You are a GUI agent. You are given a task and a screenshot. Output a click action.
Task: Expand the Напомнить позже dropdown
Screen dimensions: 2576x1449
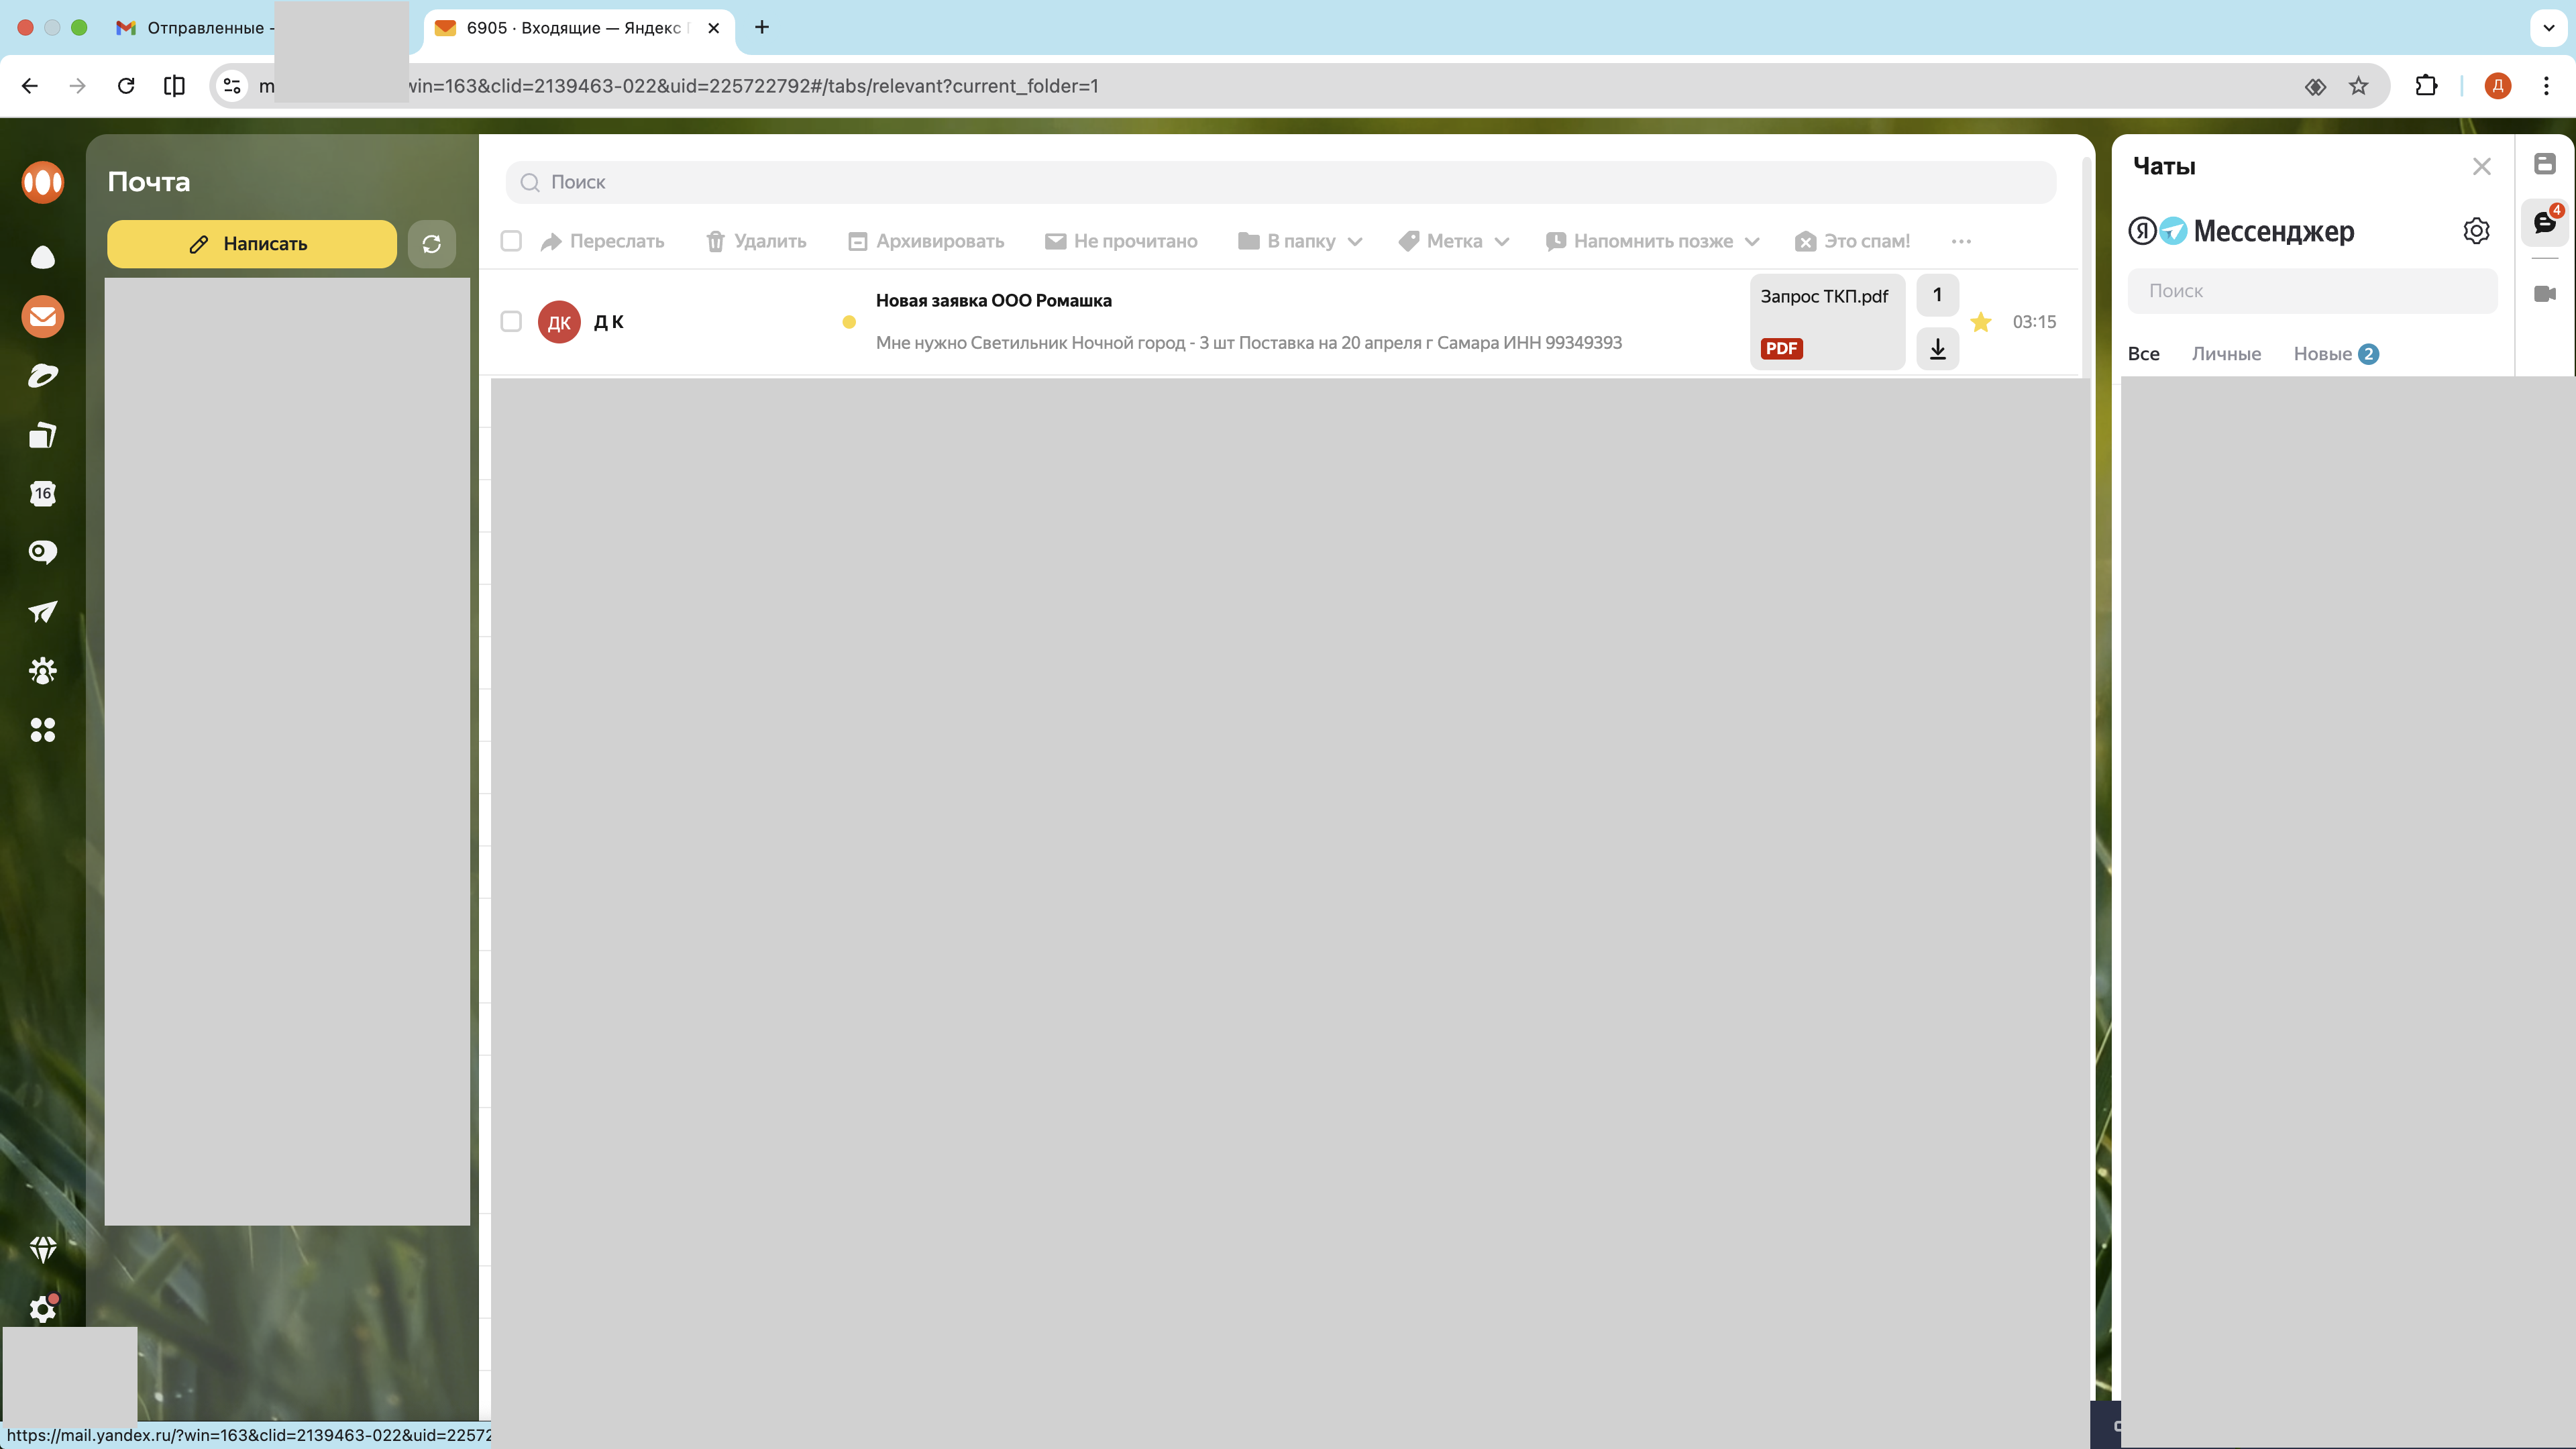pos(1652,241)
